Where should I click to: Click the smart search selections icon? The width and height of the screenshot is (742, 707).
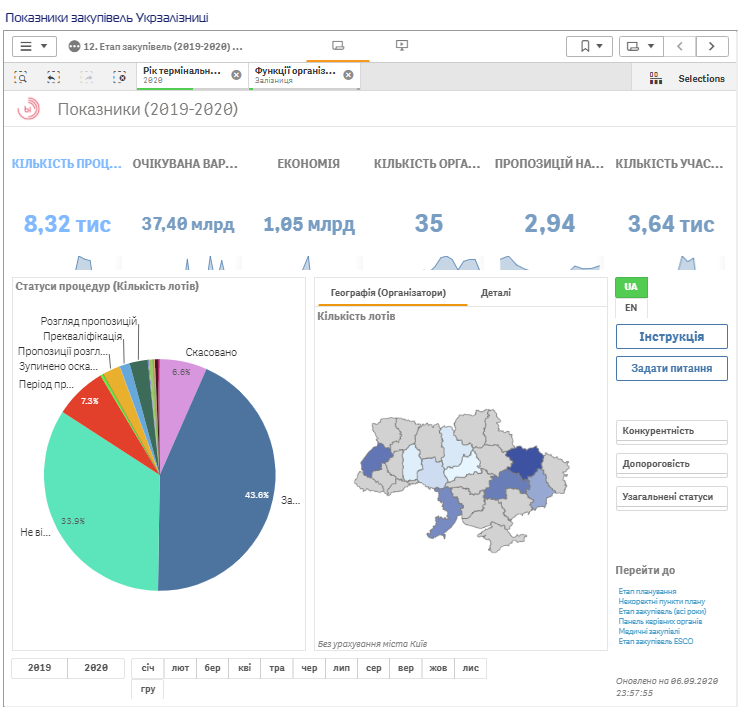coord(21,77)
